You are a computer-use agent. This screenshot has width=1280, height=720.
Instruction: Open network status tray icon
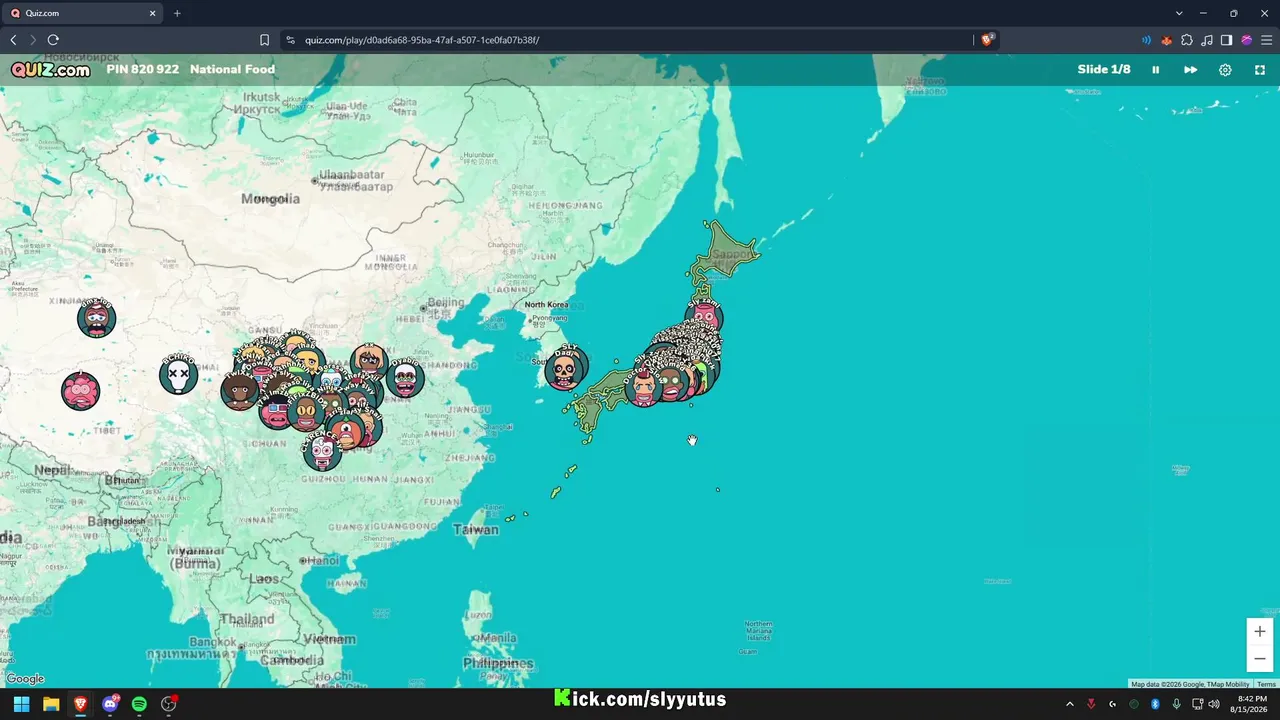(1198, 704)
